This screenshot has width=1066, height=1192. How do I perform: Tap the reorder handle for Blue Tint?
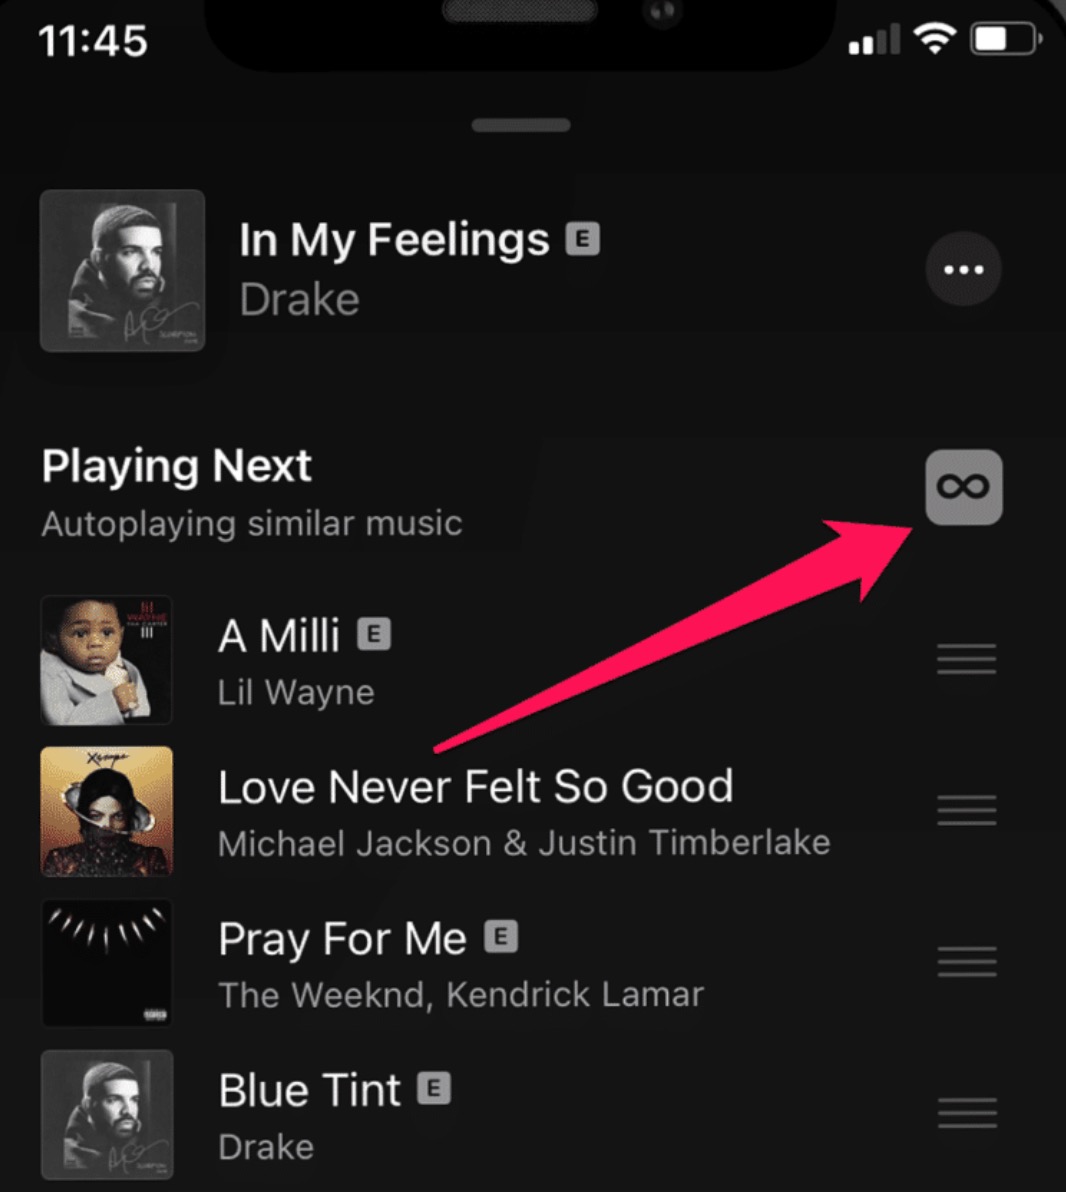tap(966, 1112)
